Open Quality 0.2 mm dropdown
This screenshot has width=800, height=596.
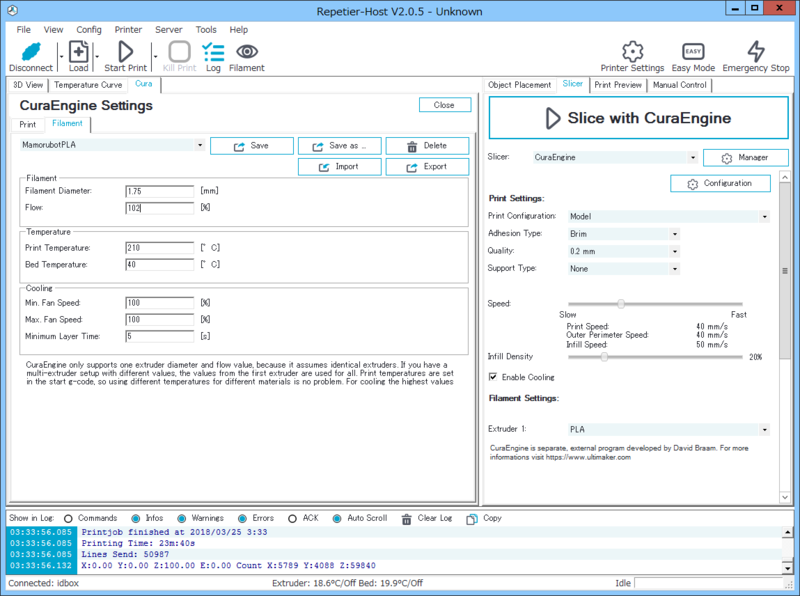(x=674, y=251)
